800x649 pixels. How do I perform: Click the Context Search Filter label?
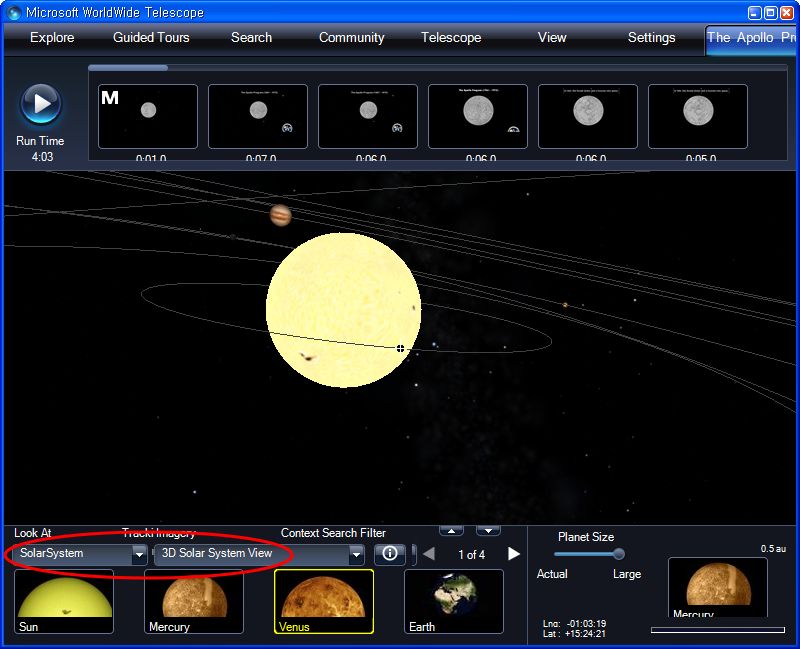[333, 533]
